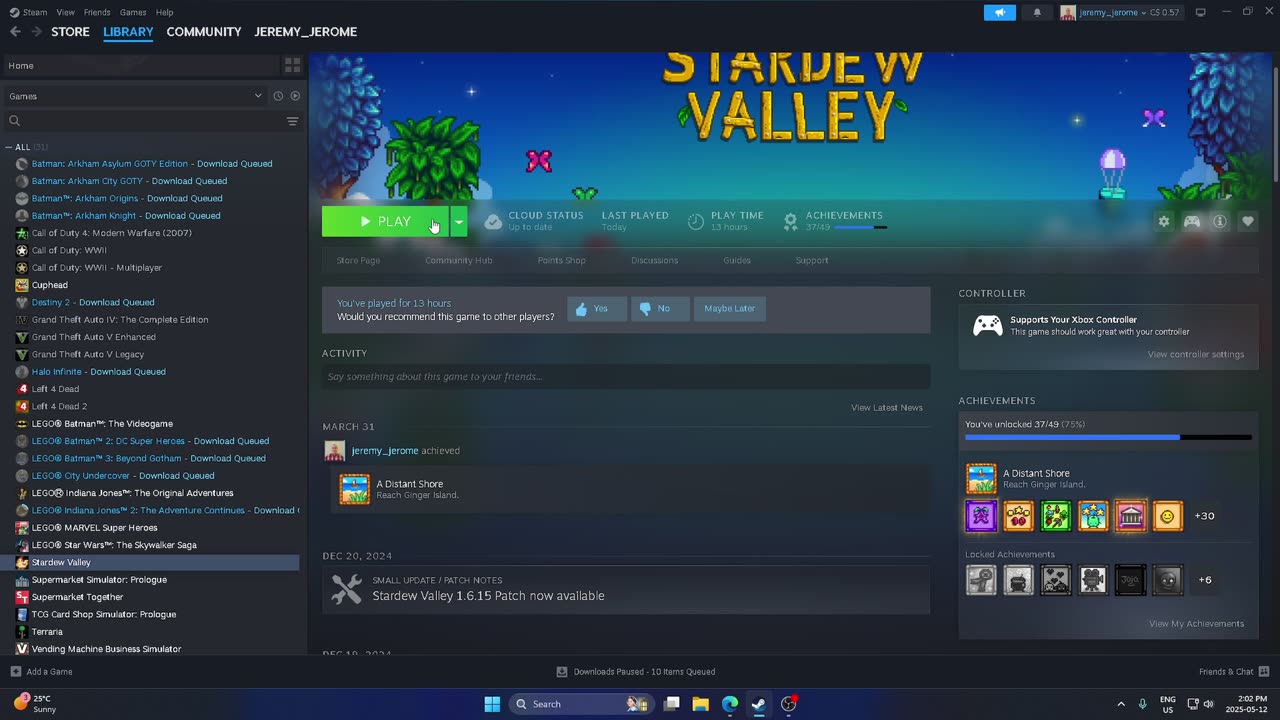Open the View menu
This screenshot has height=720, width=1280.
(66, 12)
